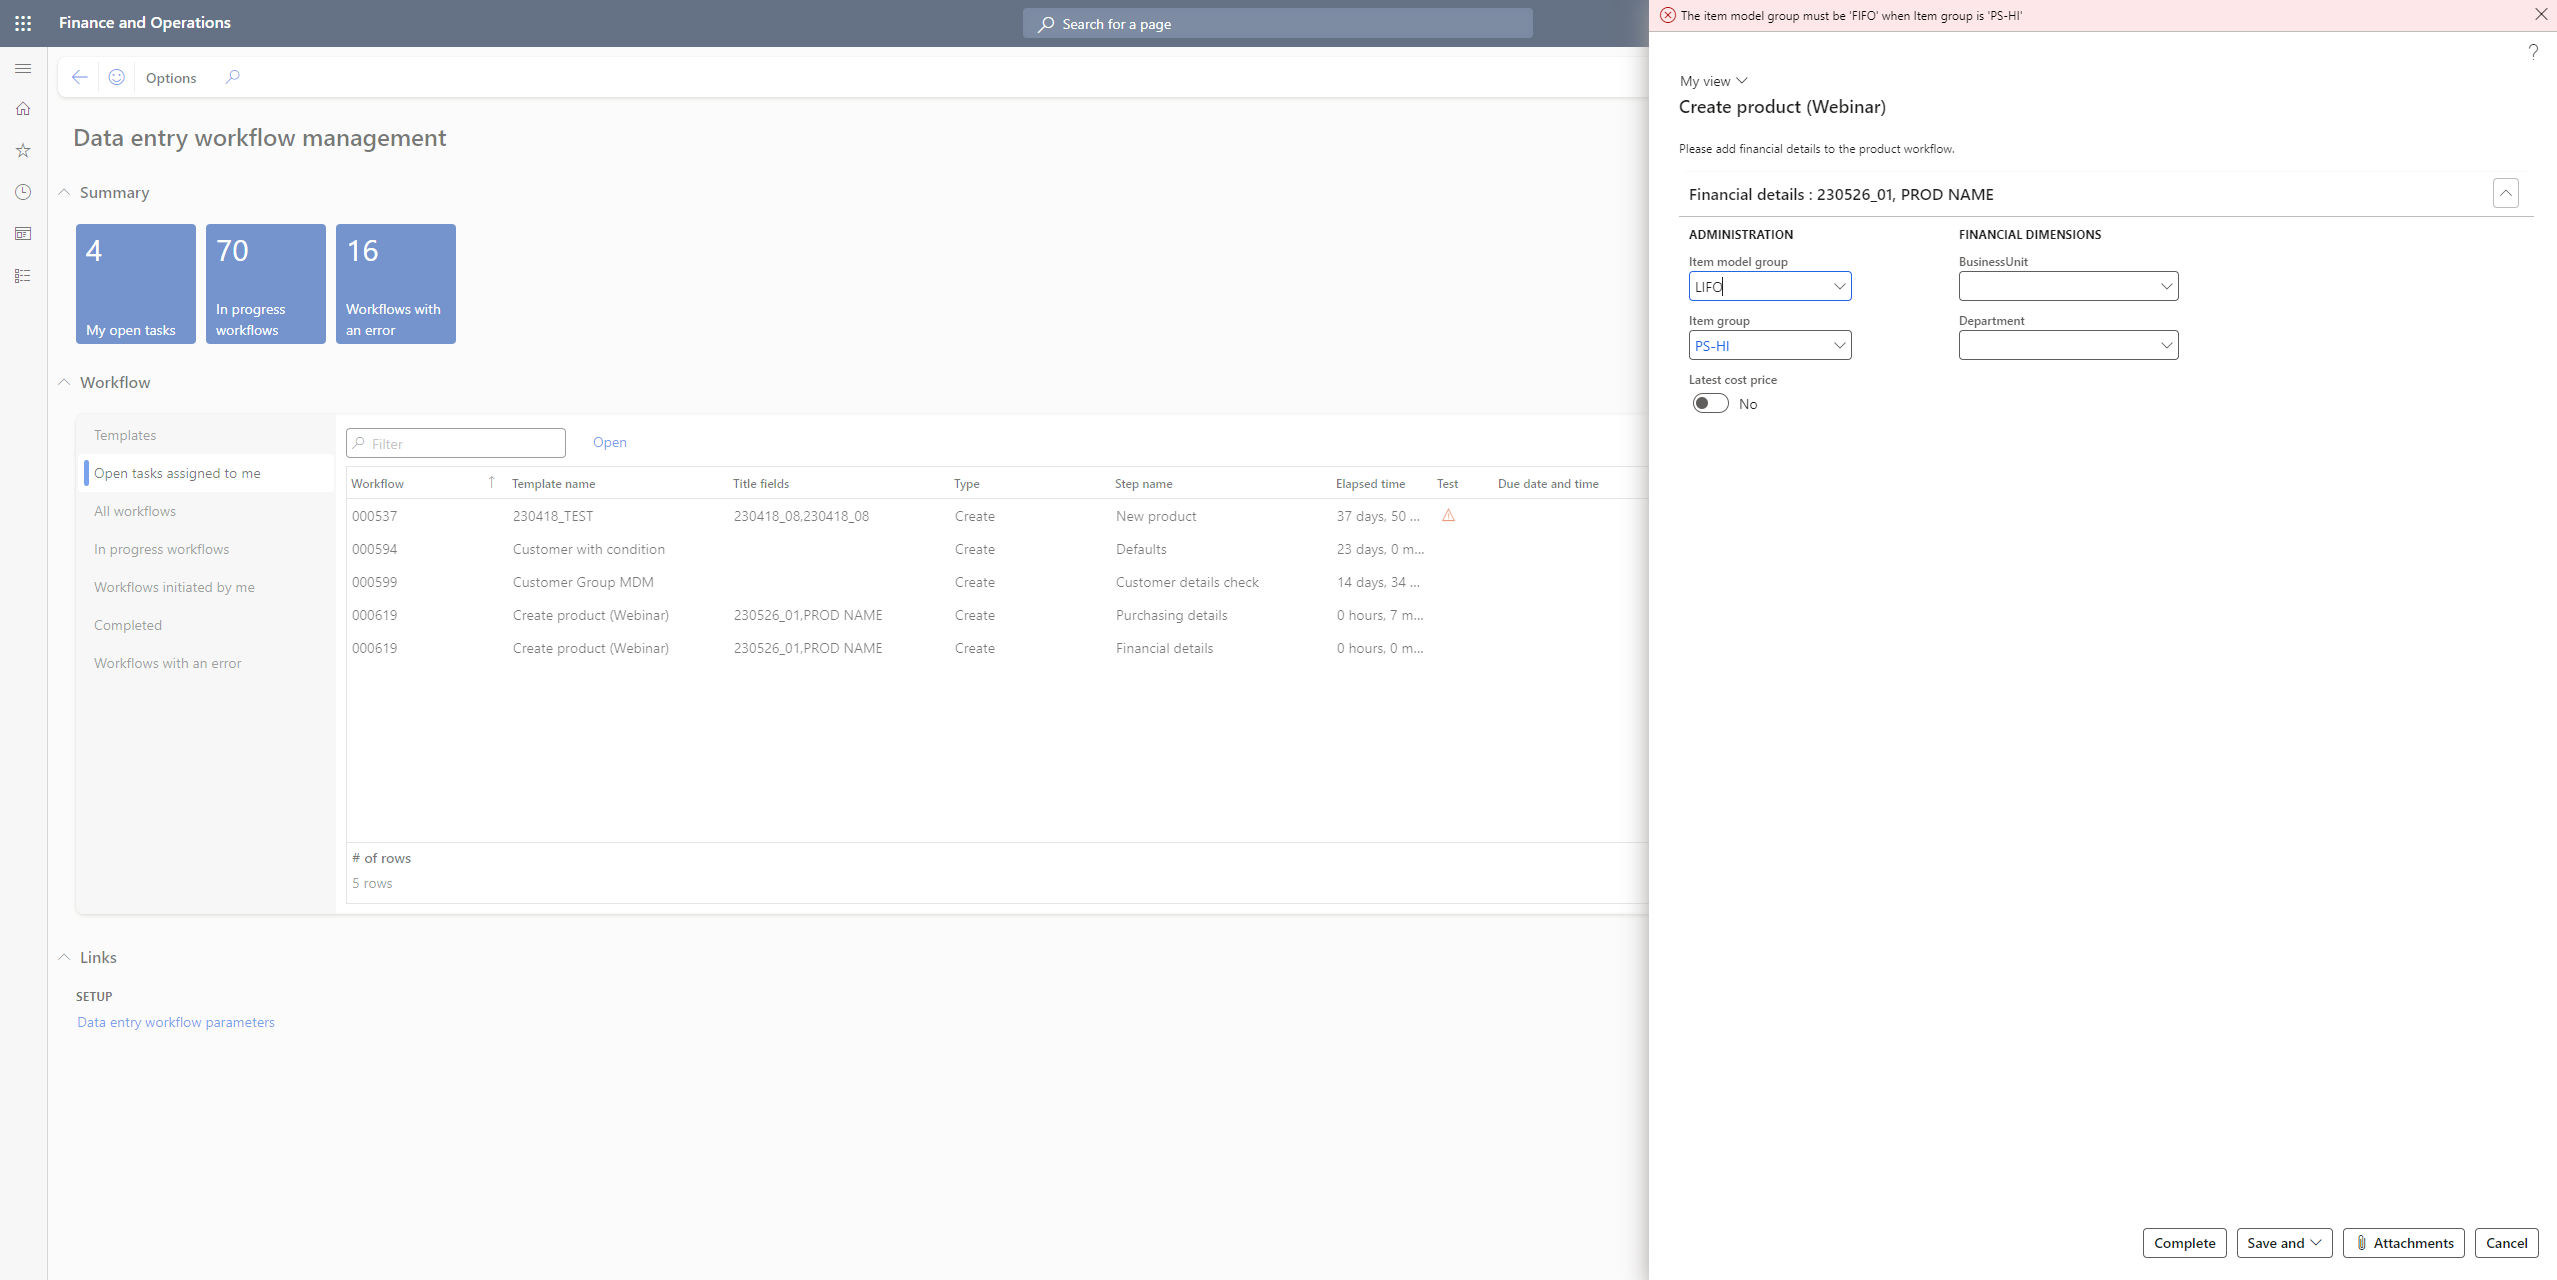Open In progress workflows tile
Screen dimensions: 2557x1280
tap(266, 284)
